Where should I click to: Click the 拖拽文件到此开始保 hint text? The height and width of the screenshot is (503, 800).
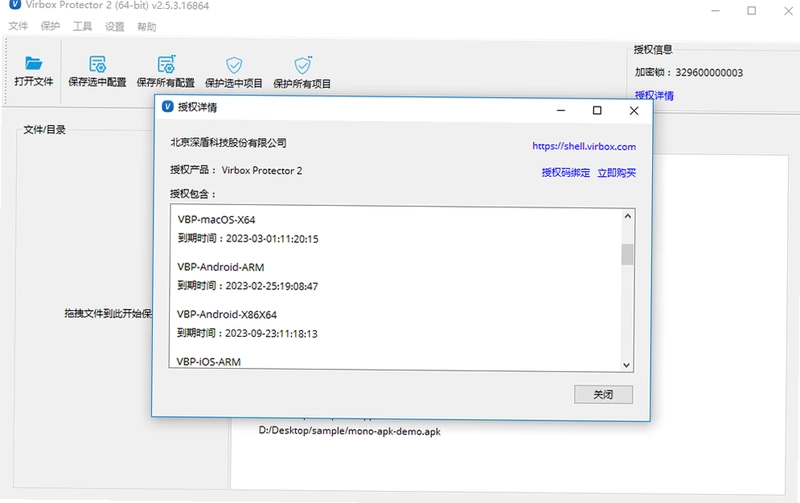(108, 313)
